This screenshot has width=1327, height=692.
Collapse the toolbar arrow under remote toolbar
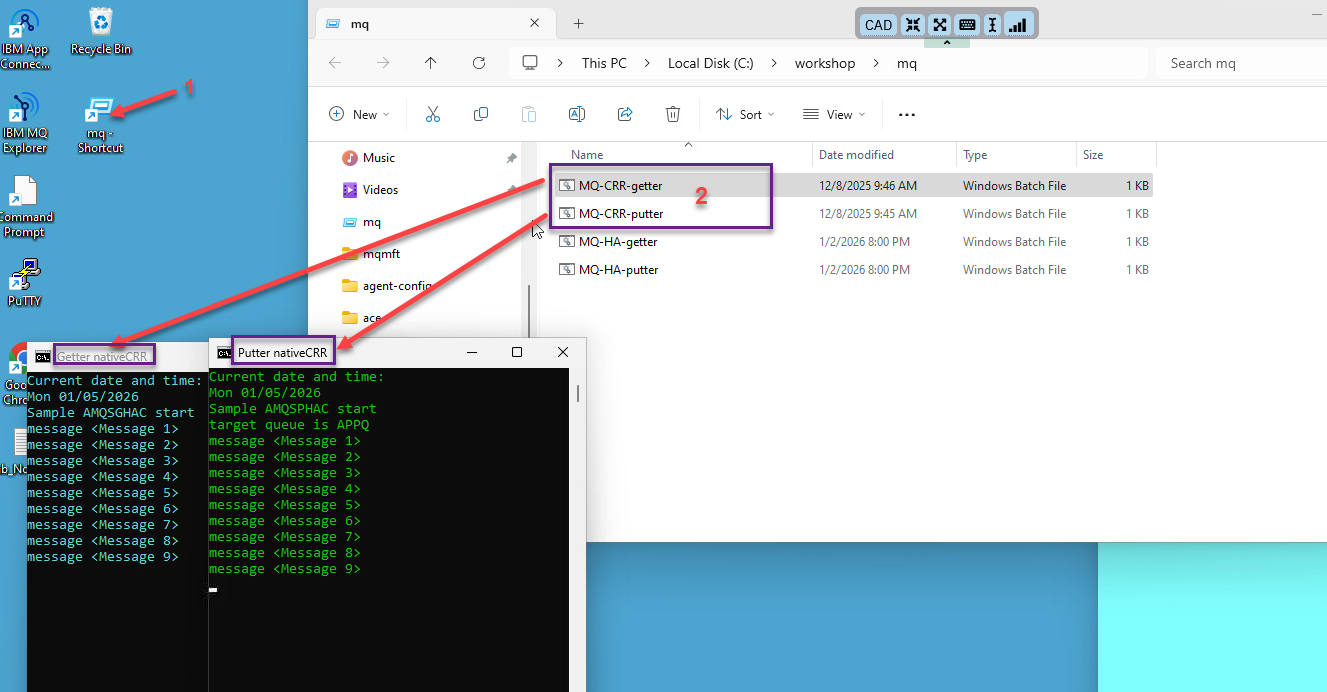[x=946, y=43]
